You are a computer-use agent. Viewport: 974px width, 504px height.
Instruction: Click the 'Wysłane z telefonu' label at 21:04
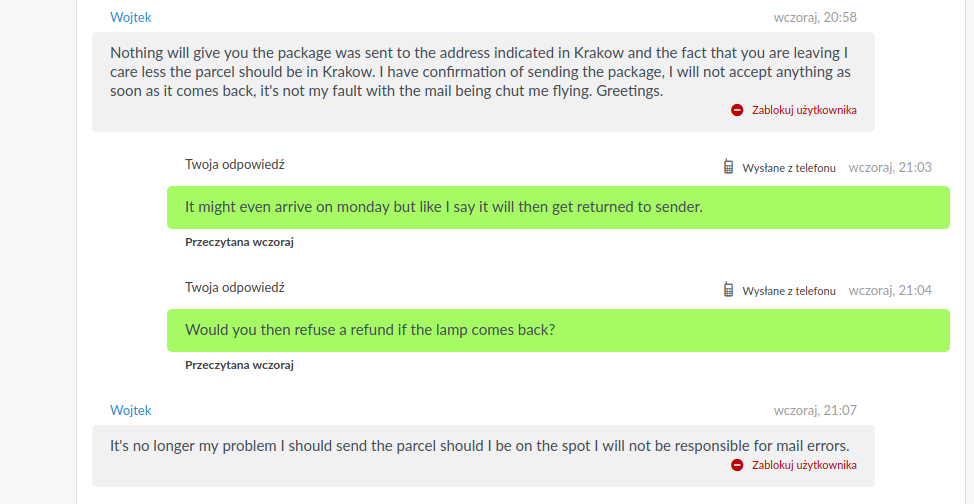pos(789,291)
